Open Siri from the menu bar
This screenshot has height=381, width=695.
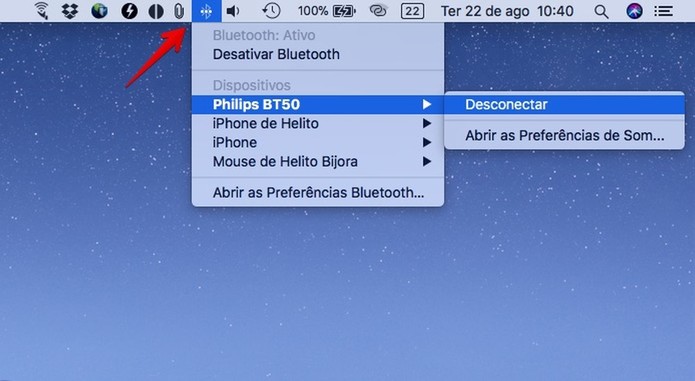pyautogui.click(x=634, y=11)
